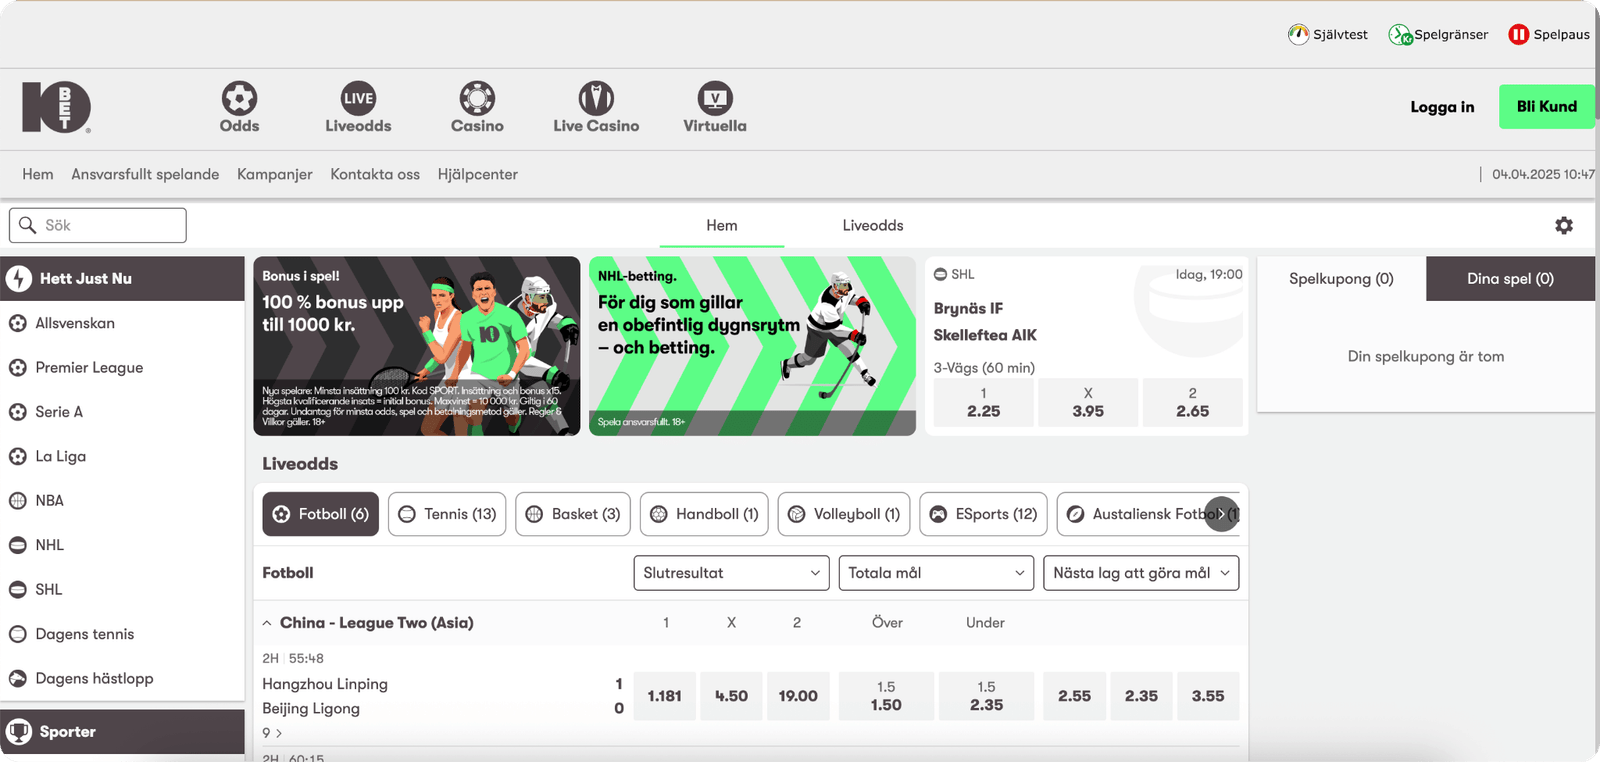Image resolution: width=1600 pixels, height=762 pixels.
Task: Select Tennis (13) sport filter
Action: [447, 514]
